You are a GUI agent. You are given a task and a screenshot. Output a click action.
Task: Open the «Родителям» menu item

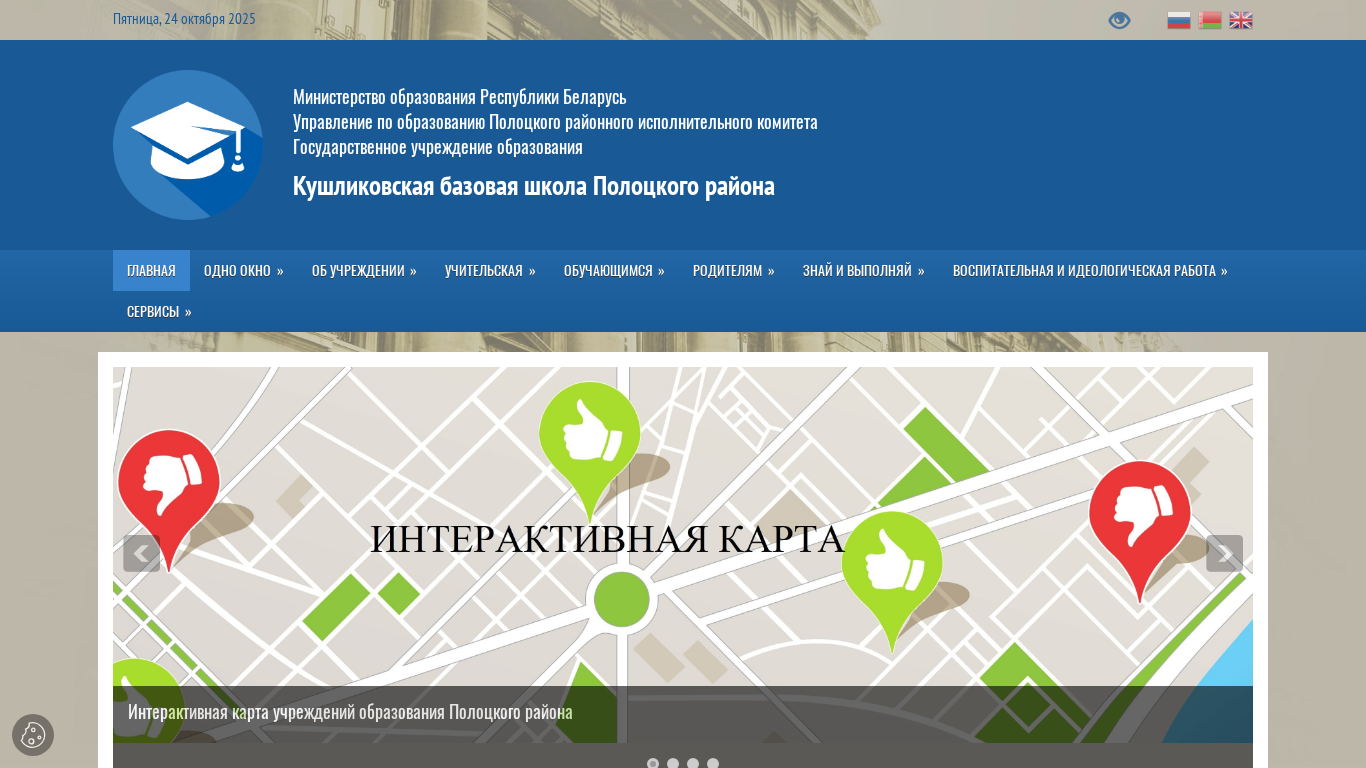pos(733,270)
